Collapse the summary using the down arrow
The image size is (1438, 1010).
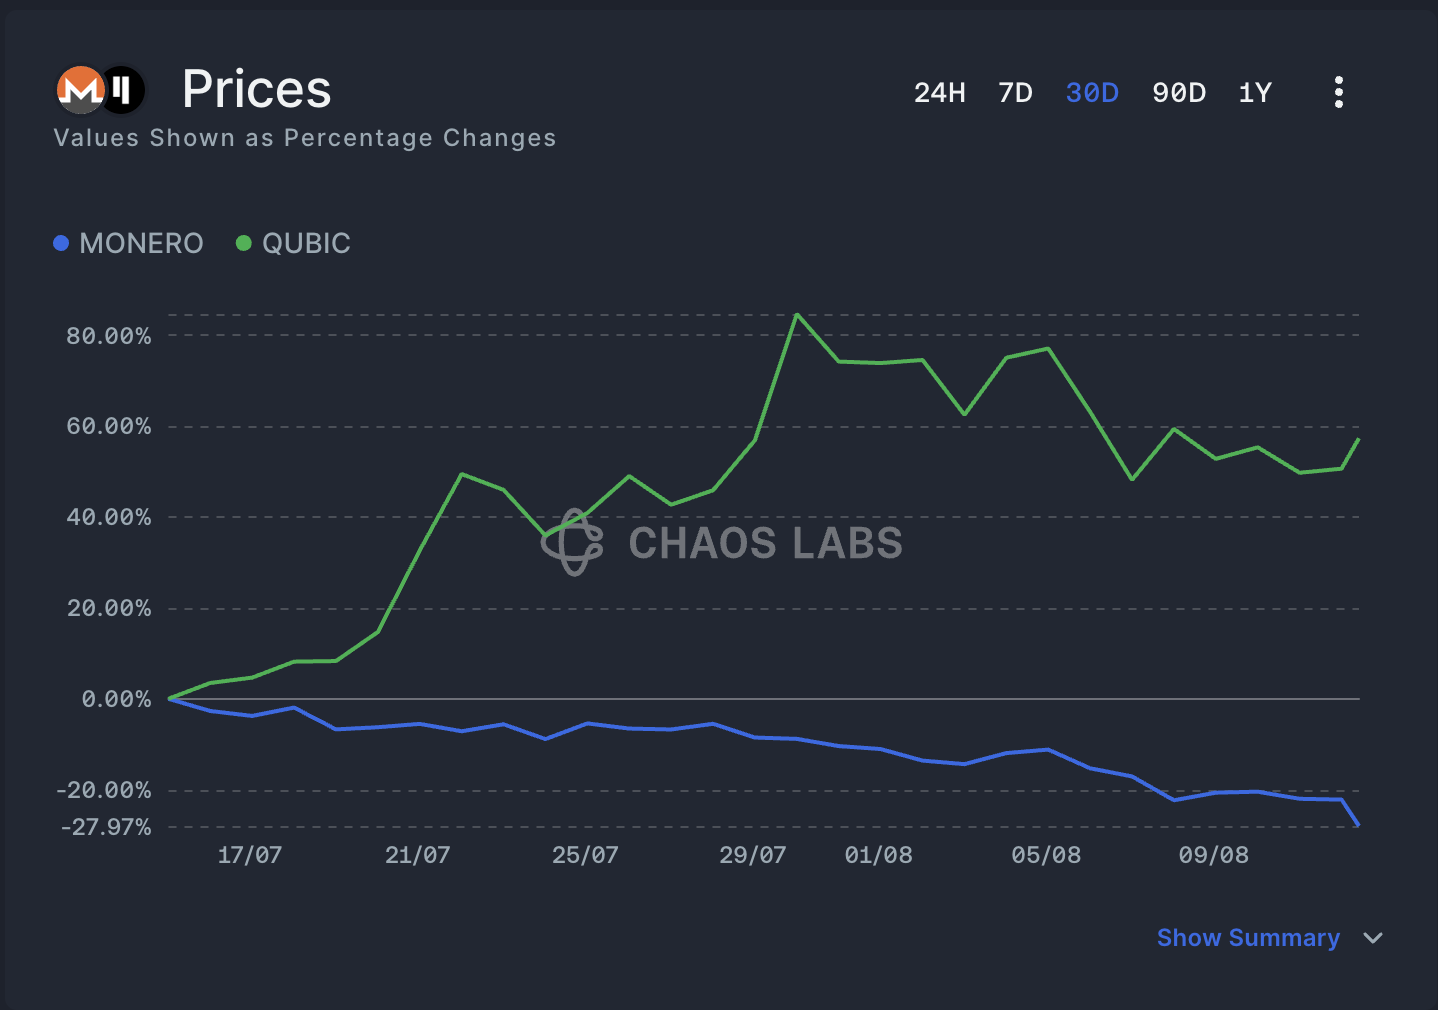point(1371,938)
